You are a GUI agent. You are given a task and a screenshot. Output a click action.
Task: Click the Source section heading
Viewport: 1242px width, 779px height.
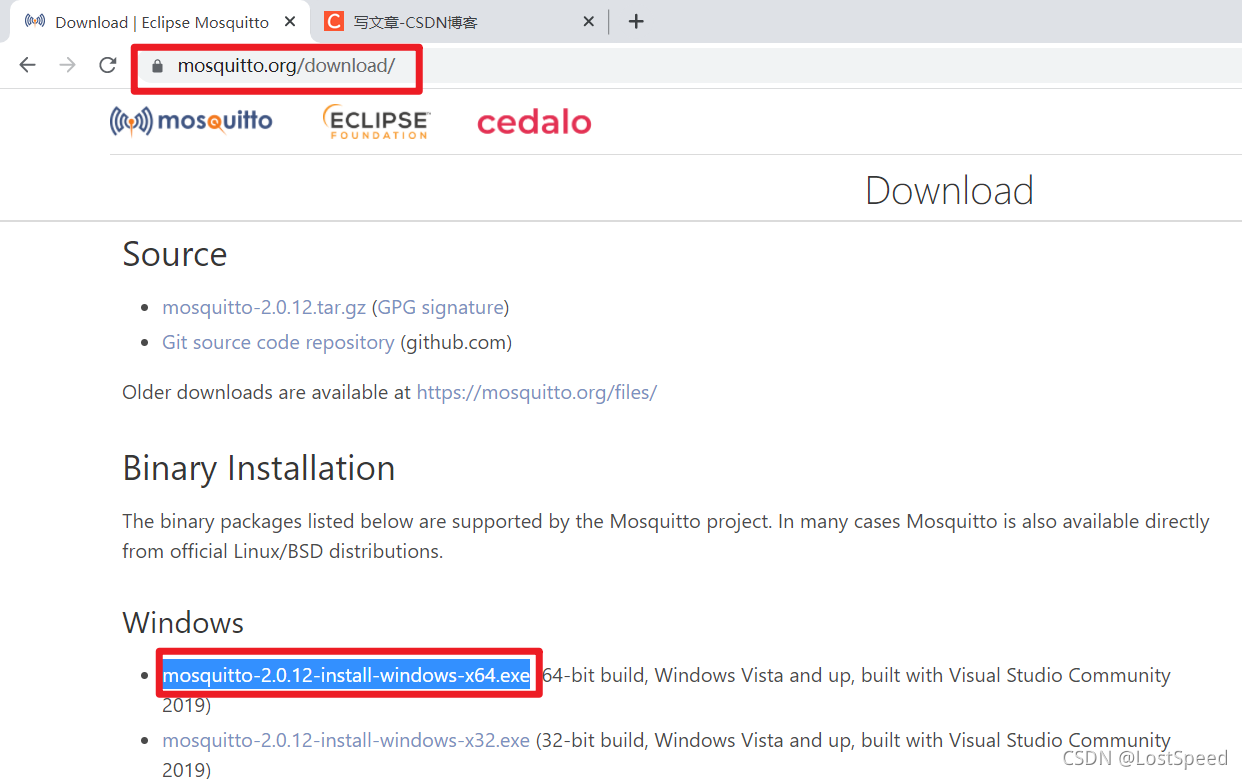coord(175,254)
